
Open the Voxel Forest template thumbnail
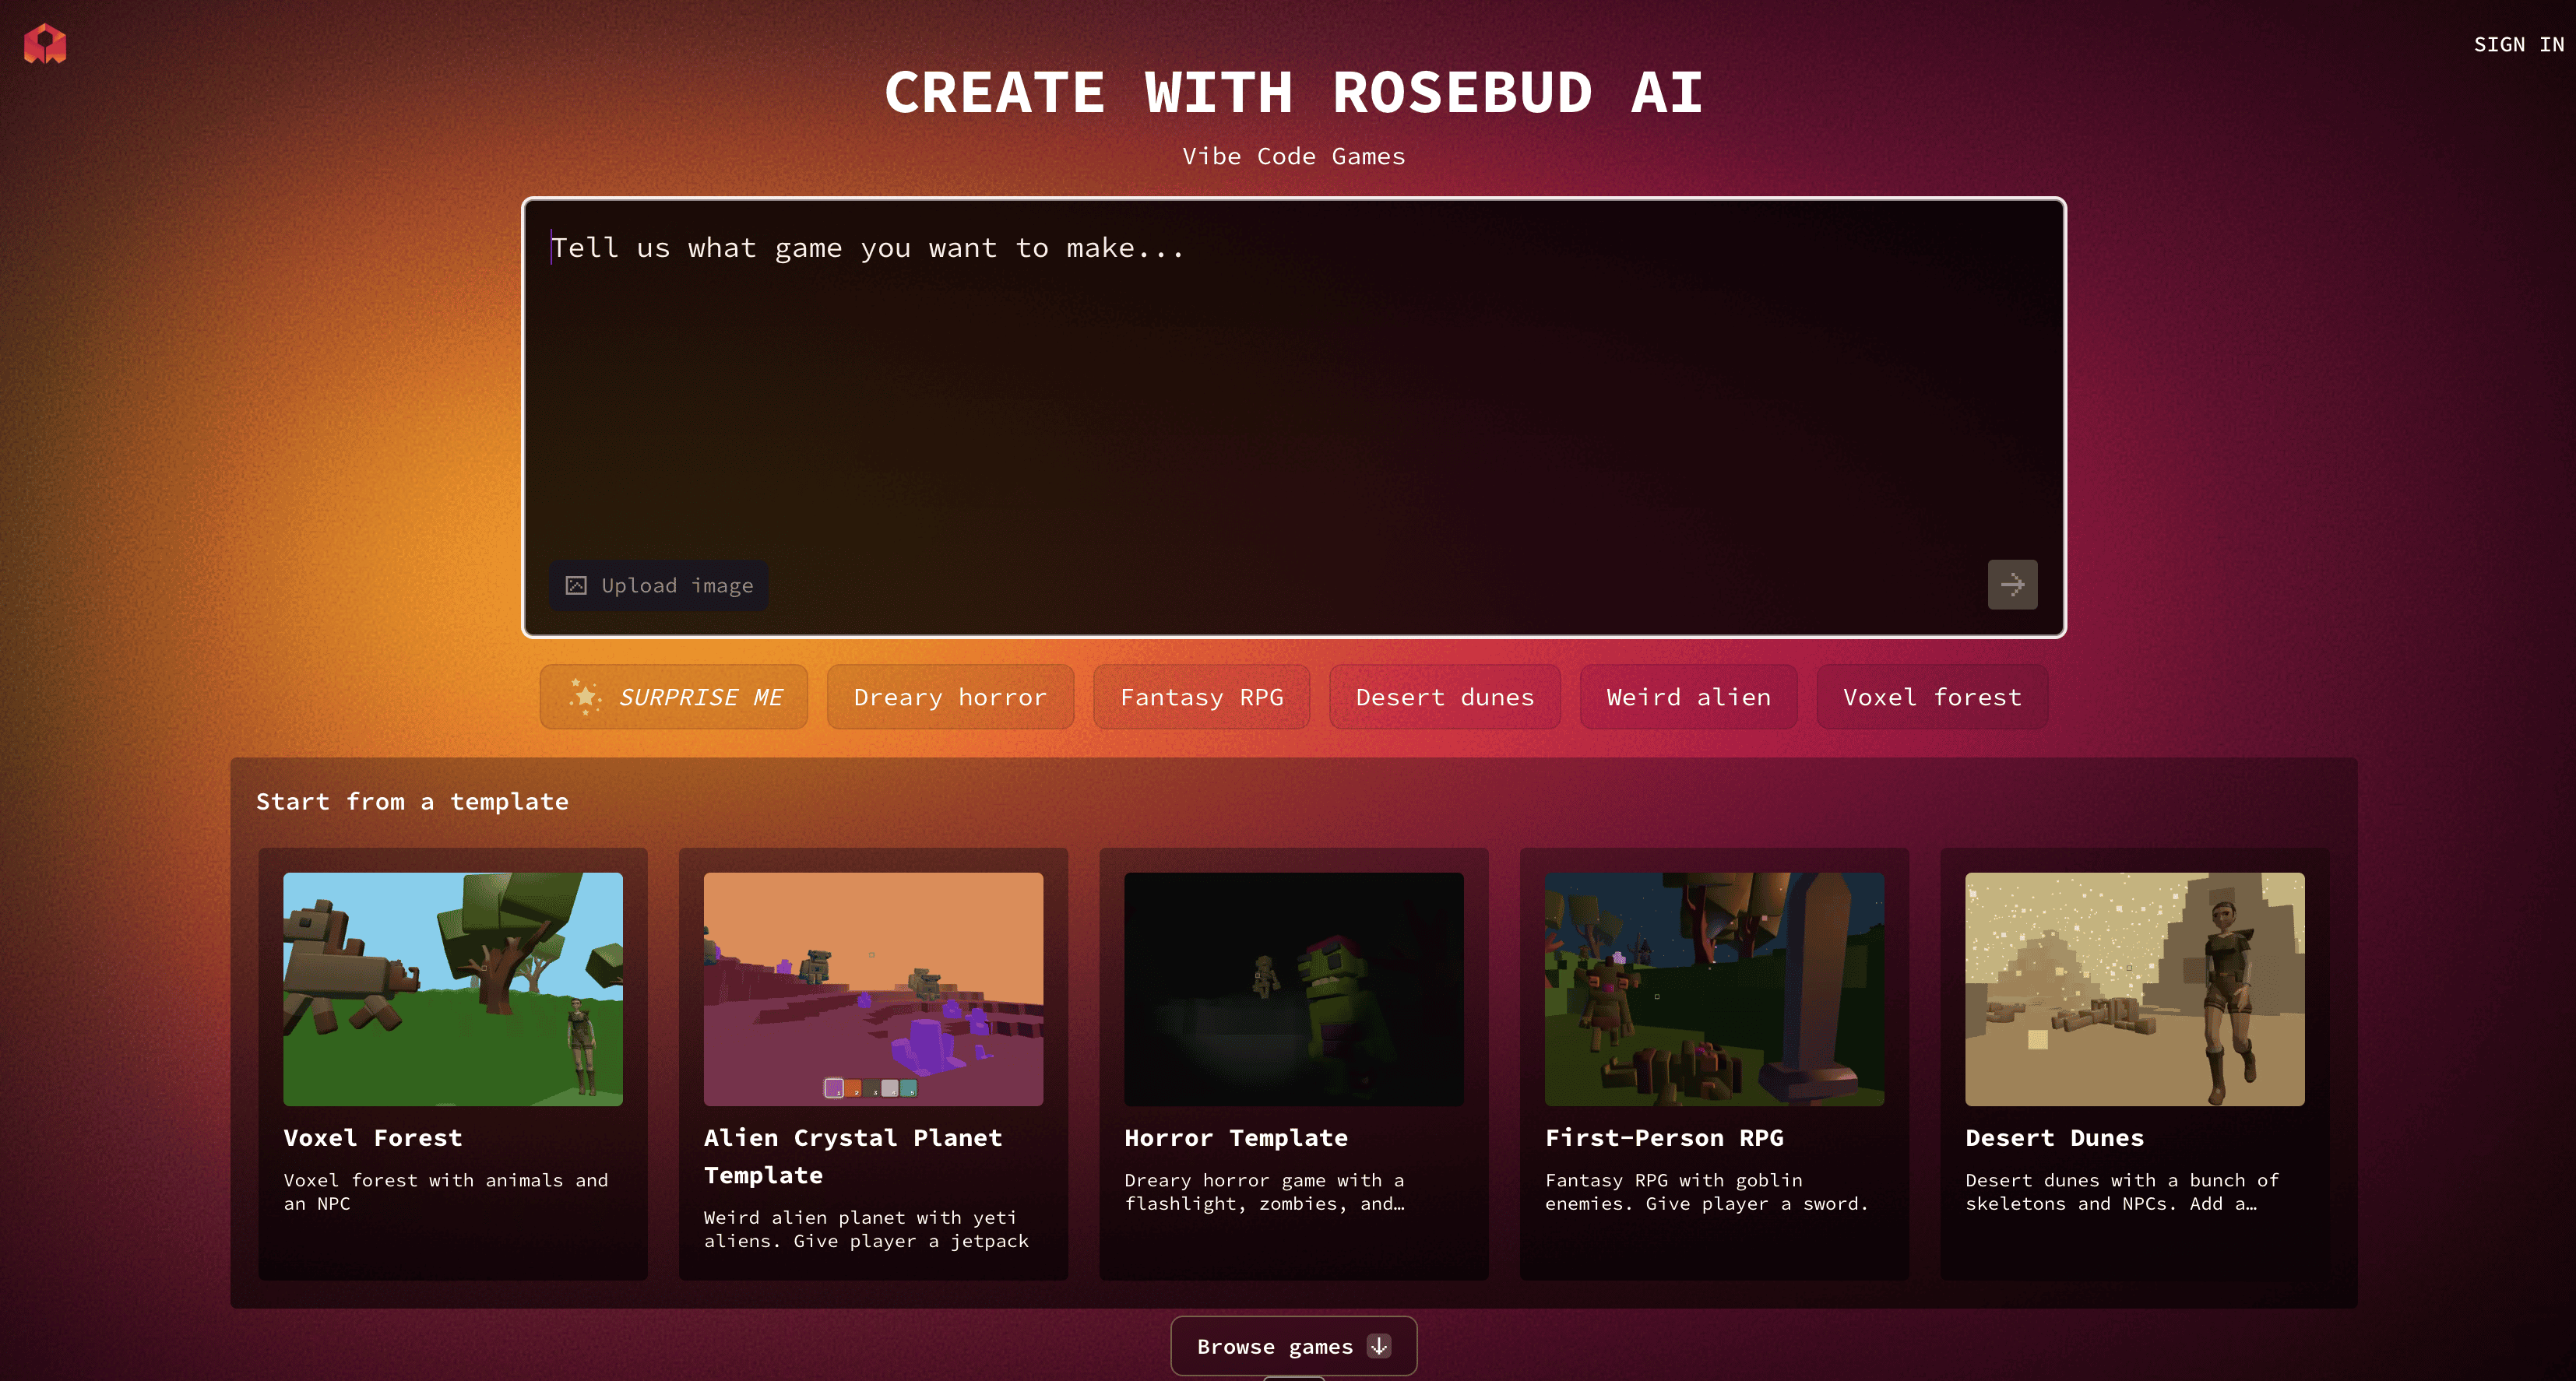pyautogui.click(x=453, y=989)
